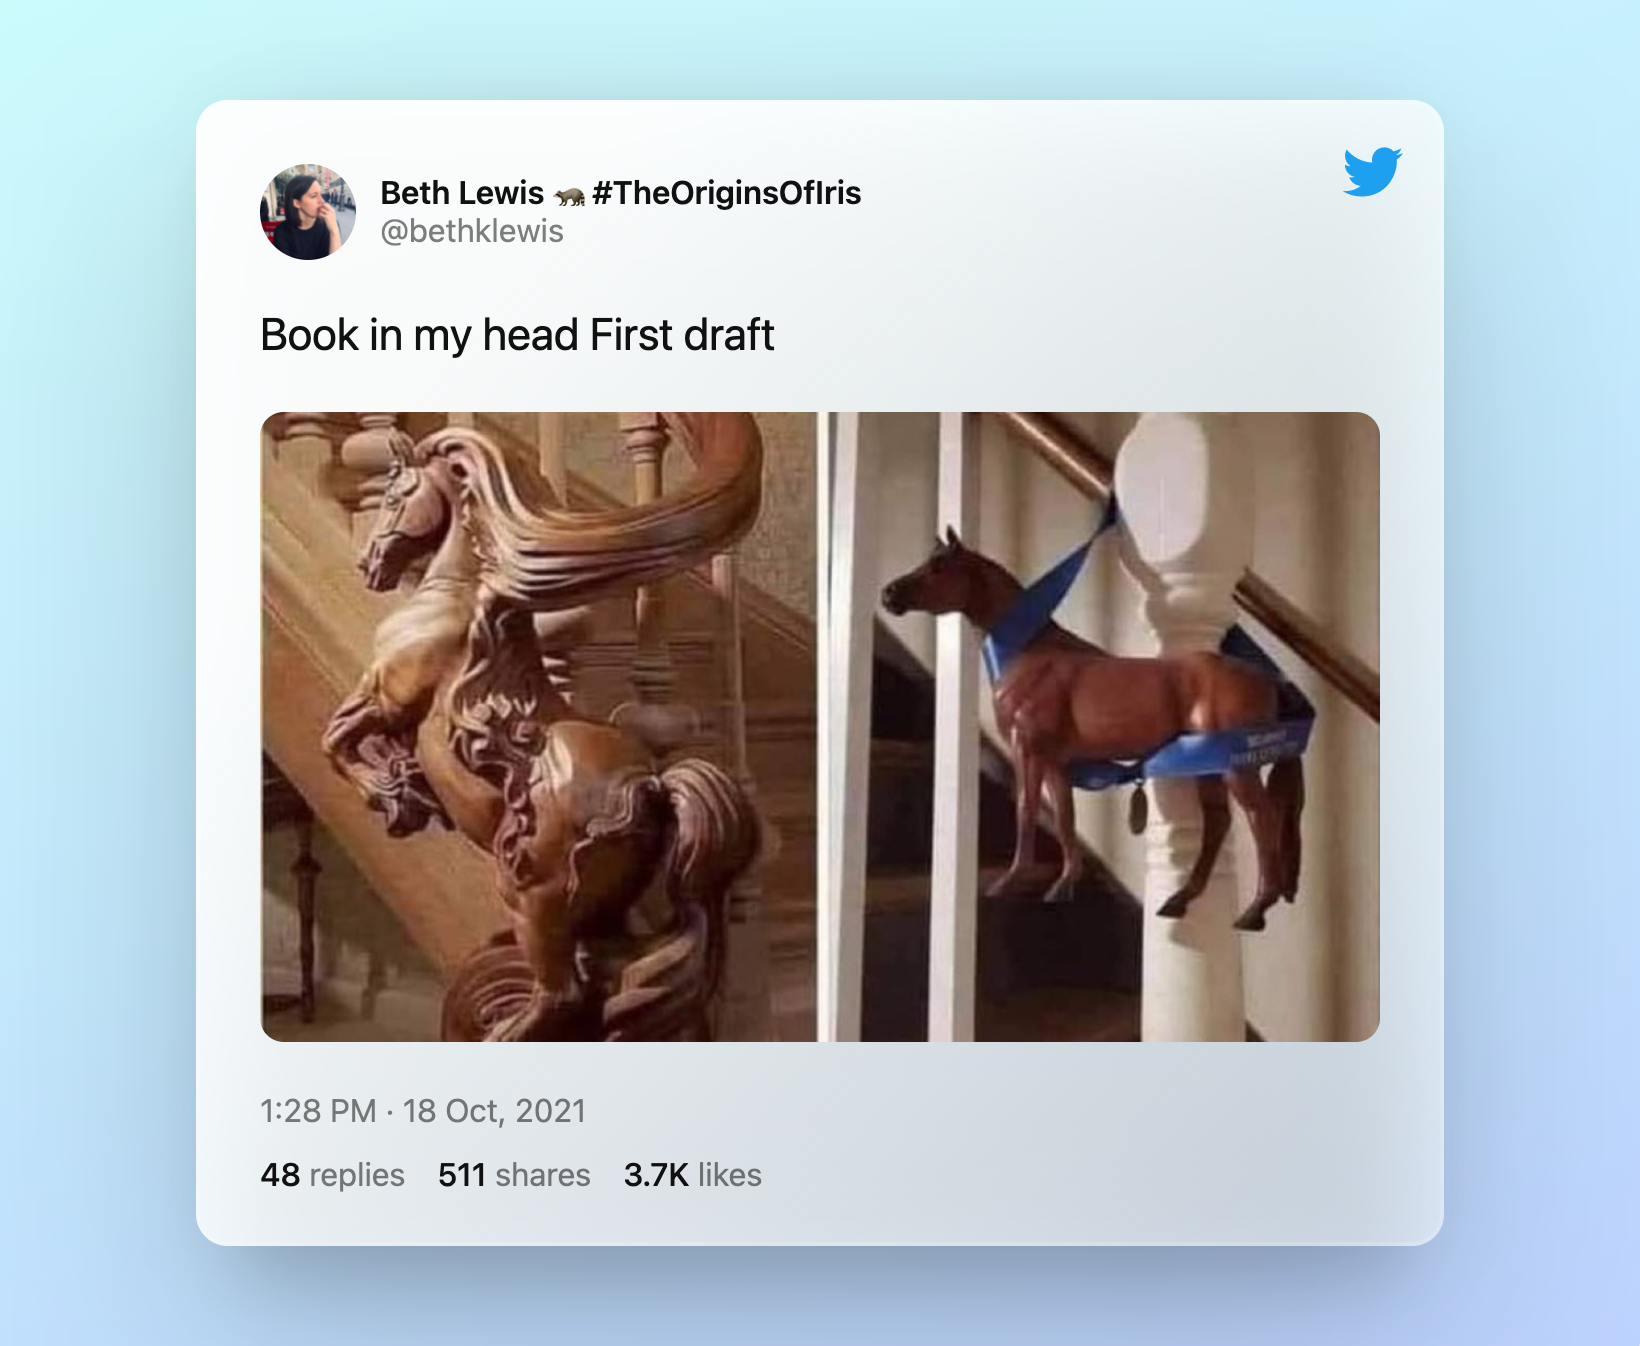
Task: Click the 18 Oct, 2021 date
Action: pyautogui.click(x=494, y=1111)
